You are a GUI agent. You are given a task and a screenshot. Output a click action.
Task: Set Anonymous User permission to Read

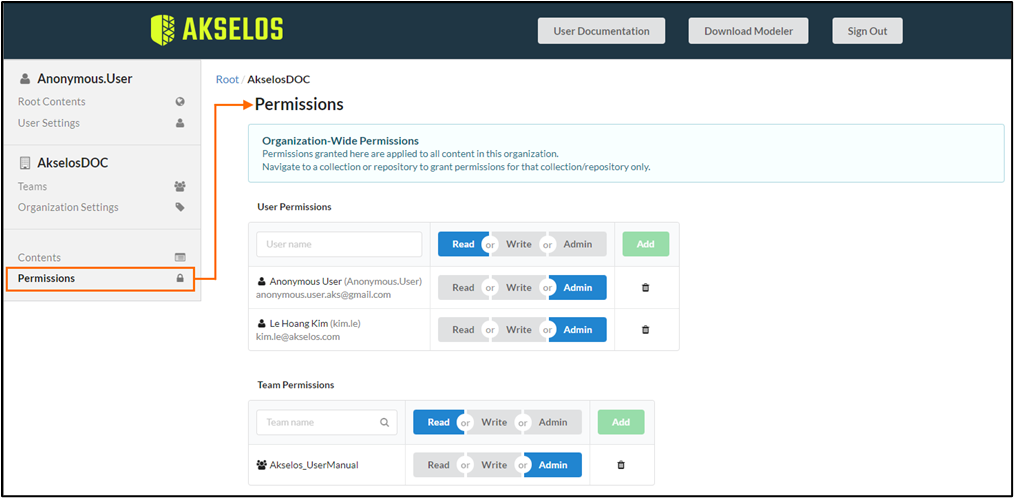(463, 288)
